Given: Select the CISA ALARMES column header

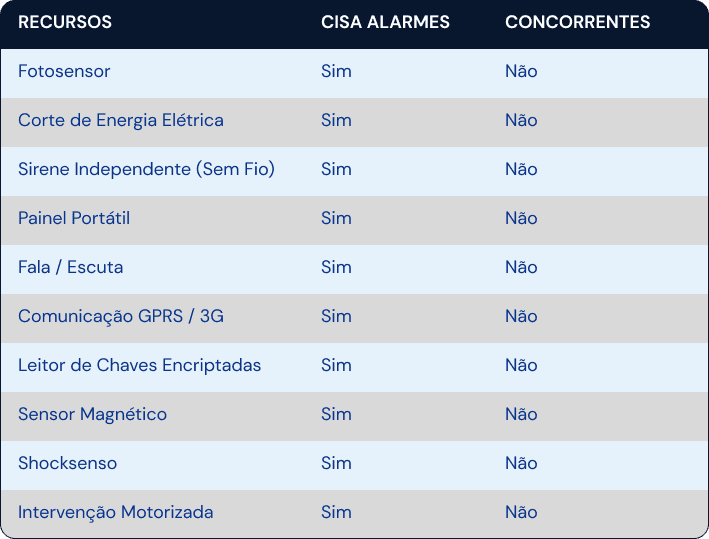Looking at the screenshot, I should pyautogui.click(x=385, y=22).
